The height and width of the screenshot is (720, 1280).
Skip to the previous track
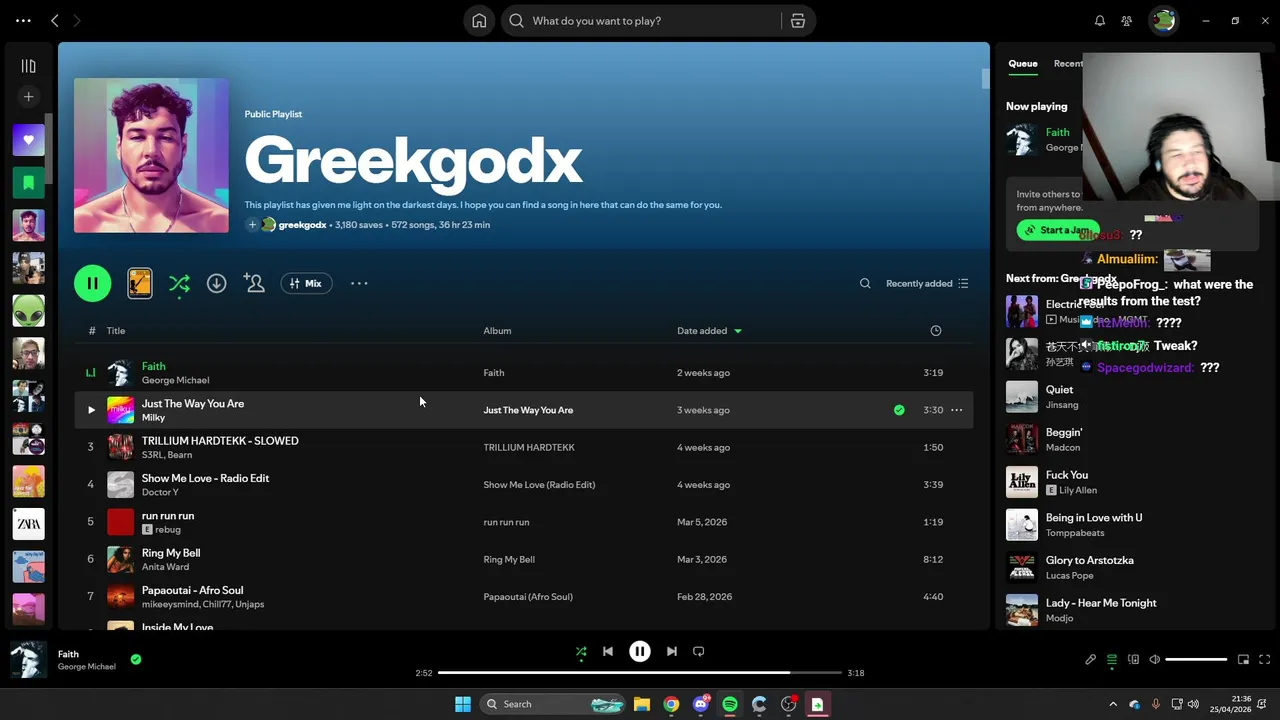point(608,652)
